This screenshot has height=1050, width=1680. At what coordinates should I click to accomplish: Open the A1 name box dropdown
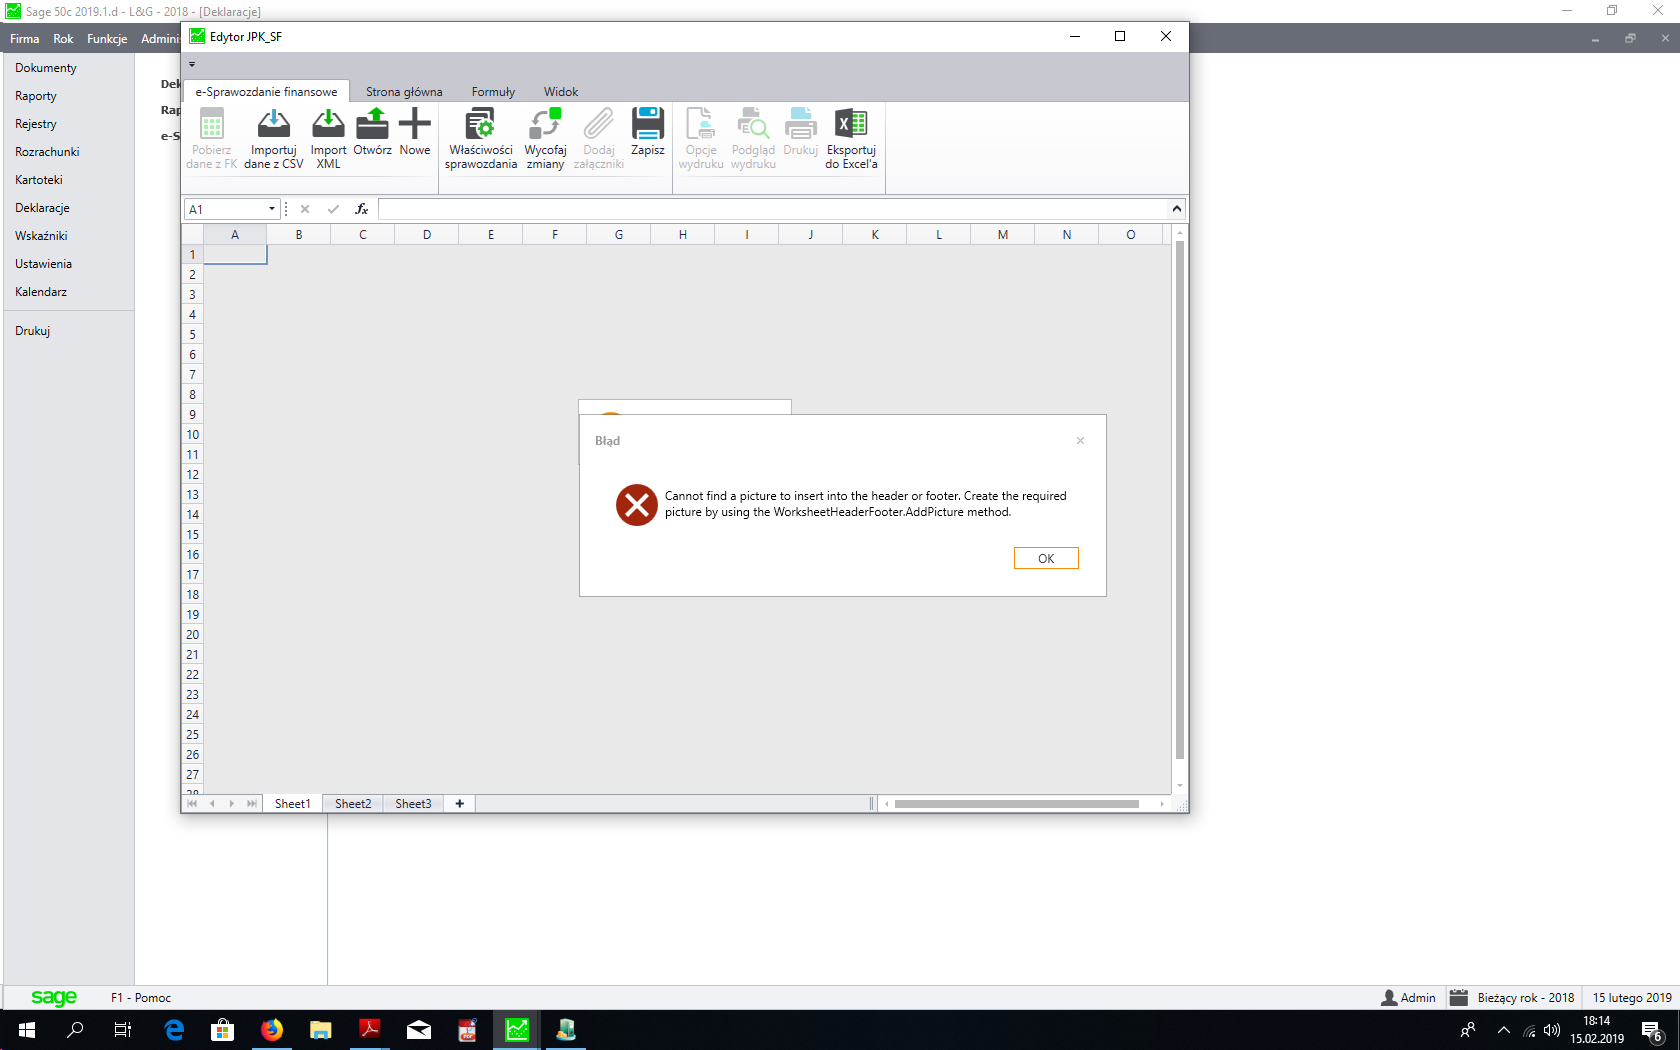point(271,209)
